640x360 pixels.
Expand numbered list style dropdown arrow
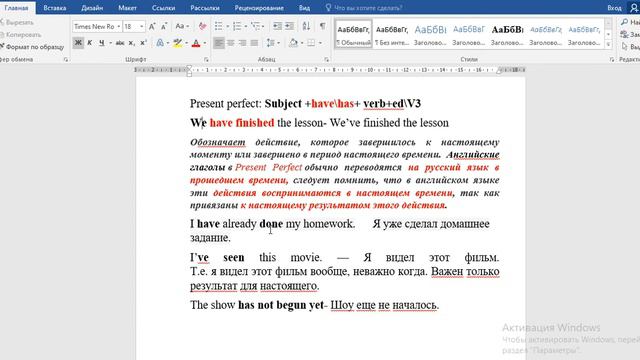tap(246, 26)
